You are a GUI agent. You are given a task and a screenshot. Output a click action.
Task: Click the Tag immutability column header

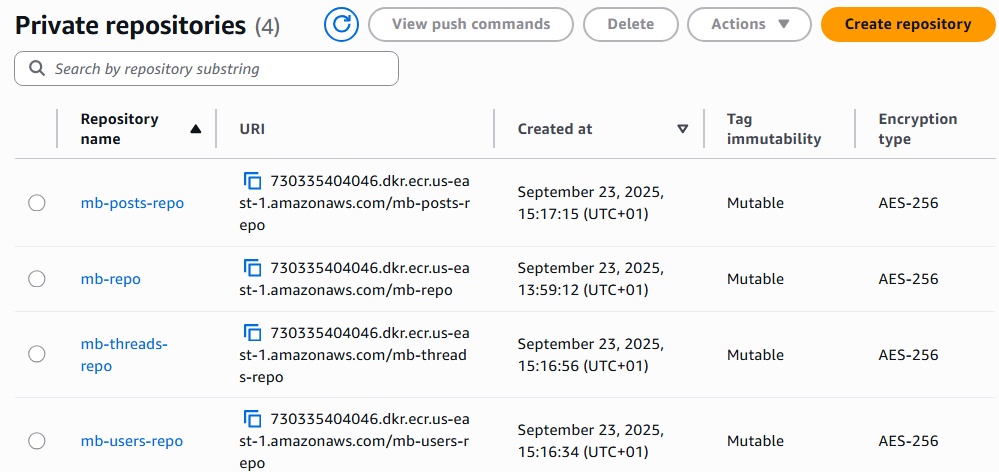[x=773, y=129]
